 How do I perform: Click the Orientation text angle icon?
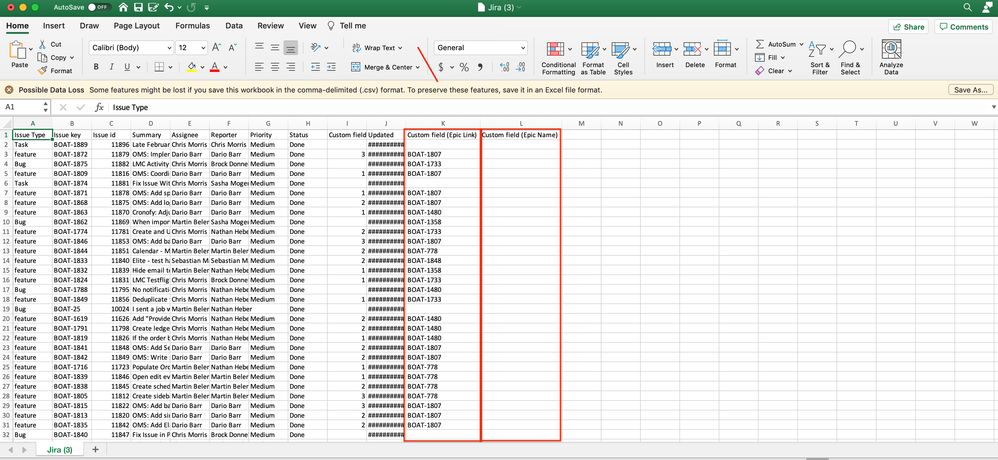point(316,48)
